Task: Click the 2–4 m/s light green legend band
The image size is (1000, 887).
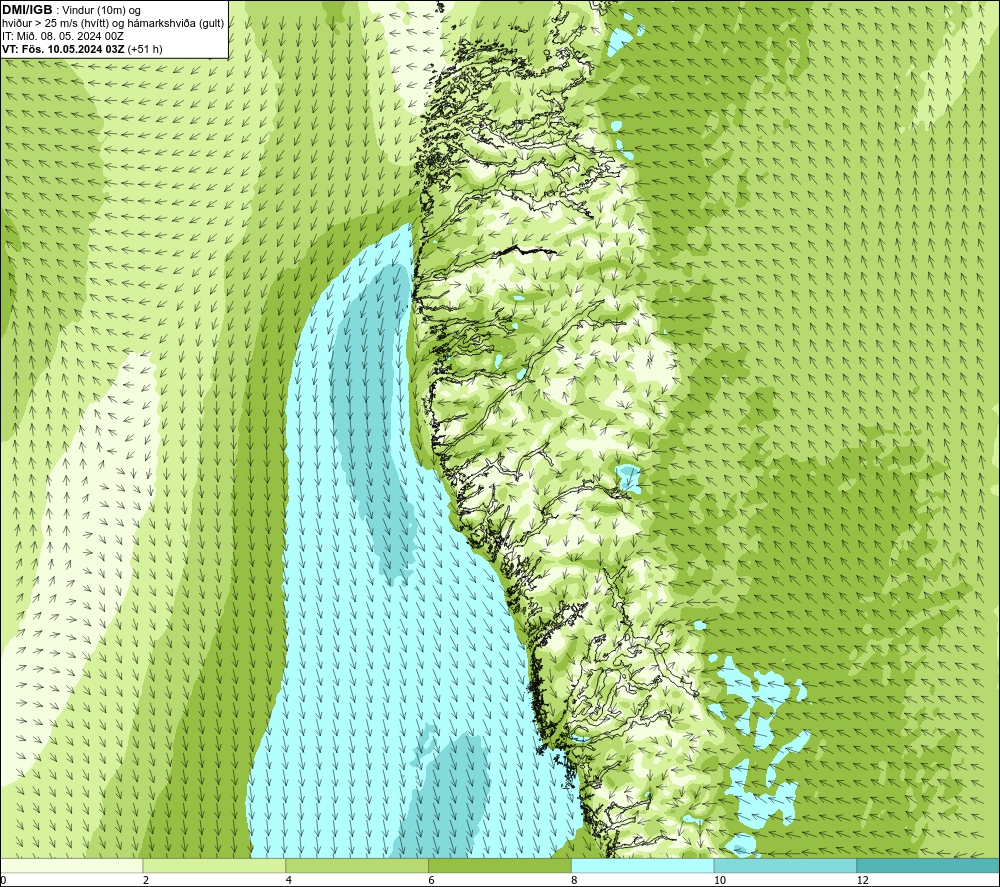Action: tap(214, 865)
